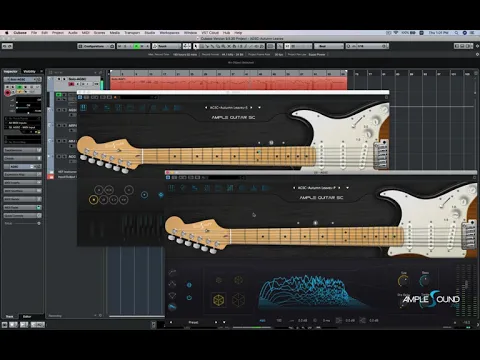
Task: Click the Preset label in the FX panel
Action: [193, 322]
